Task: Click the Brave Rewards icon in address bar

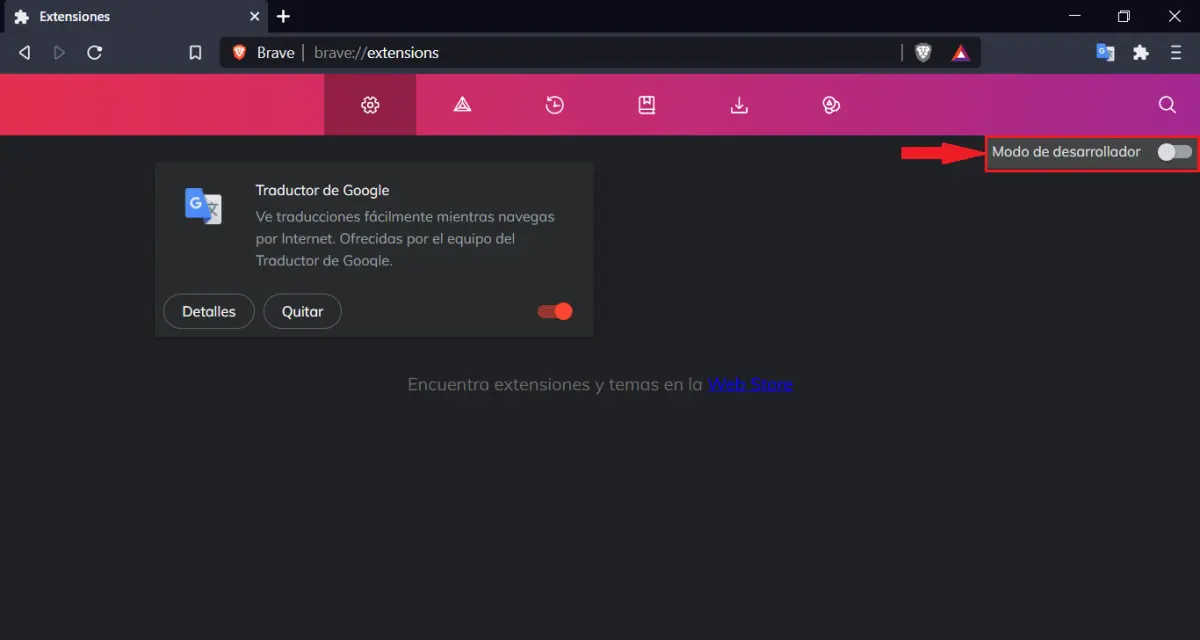Action: [x=961, y=53]
